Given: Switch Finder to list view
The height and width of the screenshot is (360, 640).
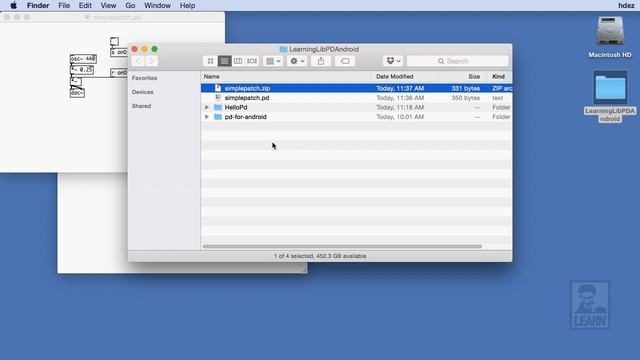Looking at the screenshot, I should coord(224,61).
